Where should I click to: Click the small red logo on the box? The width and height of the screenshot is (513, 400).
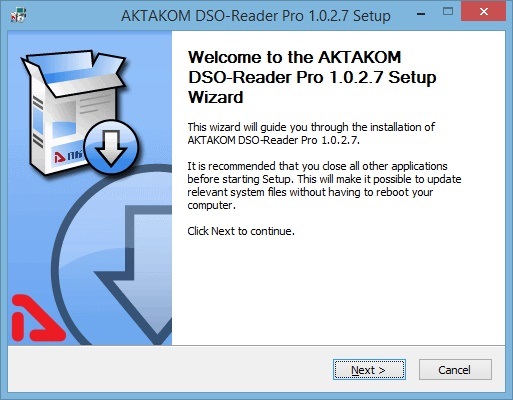(x=60, y=157)
